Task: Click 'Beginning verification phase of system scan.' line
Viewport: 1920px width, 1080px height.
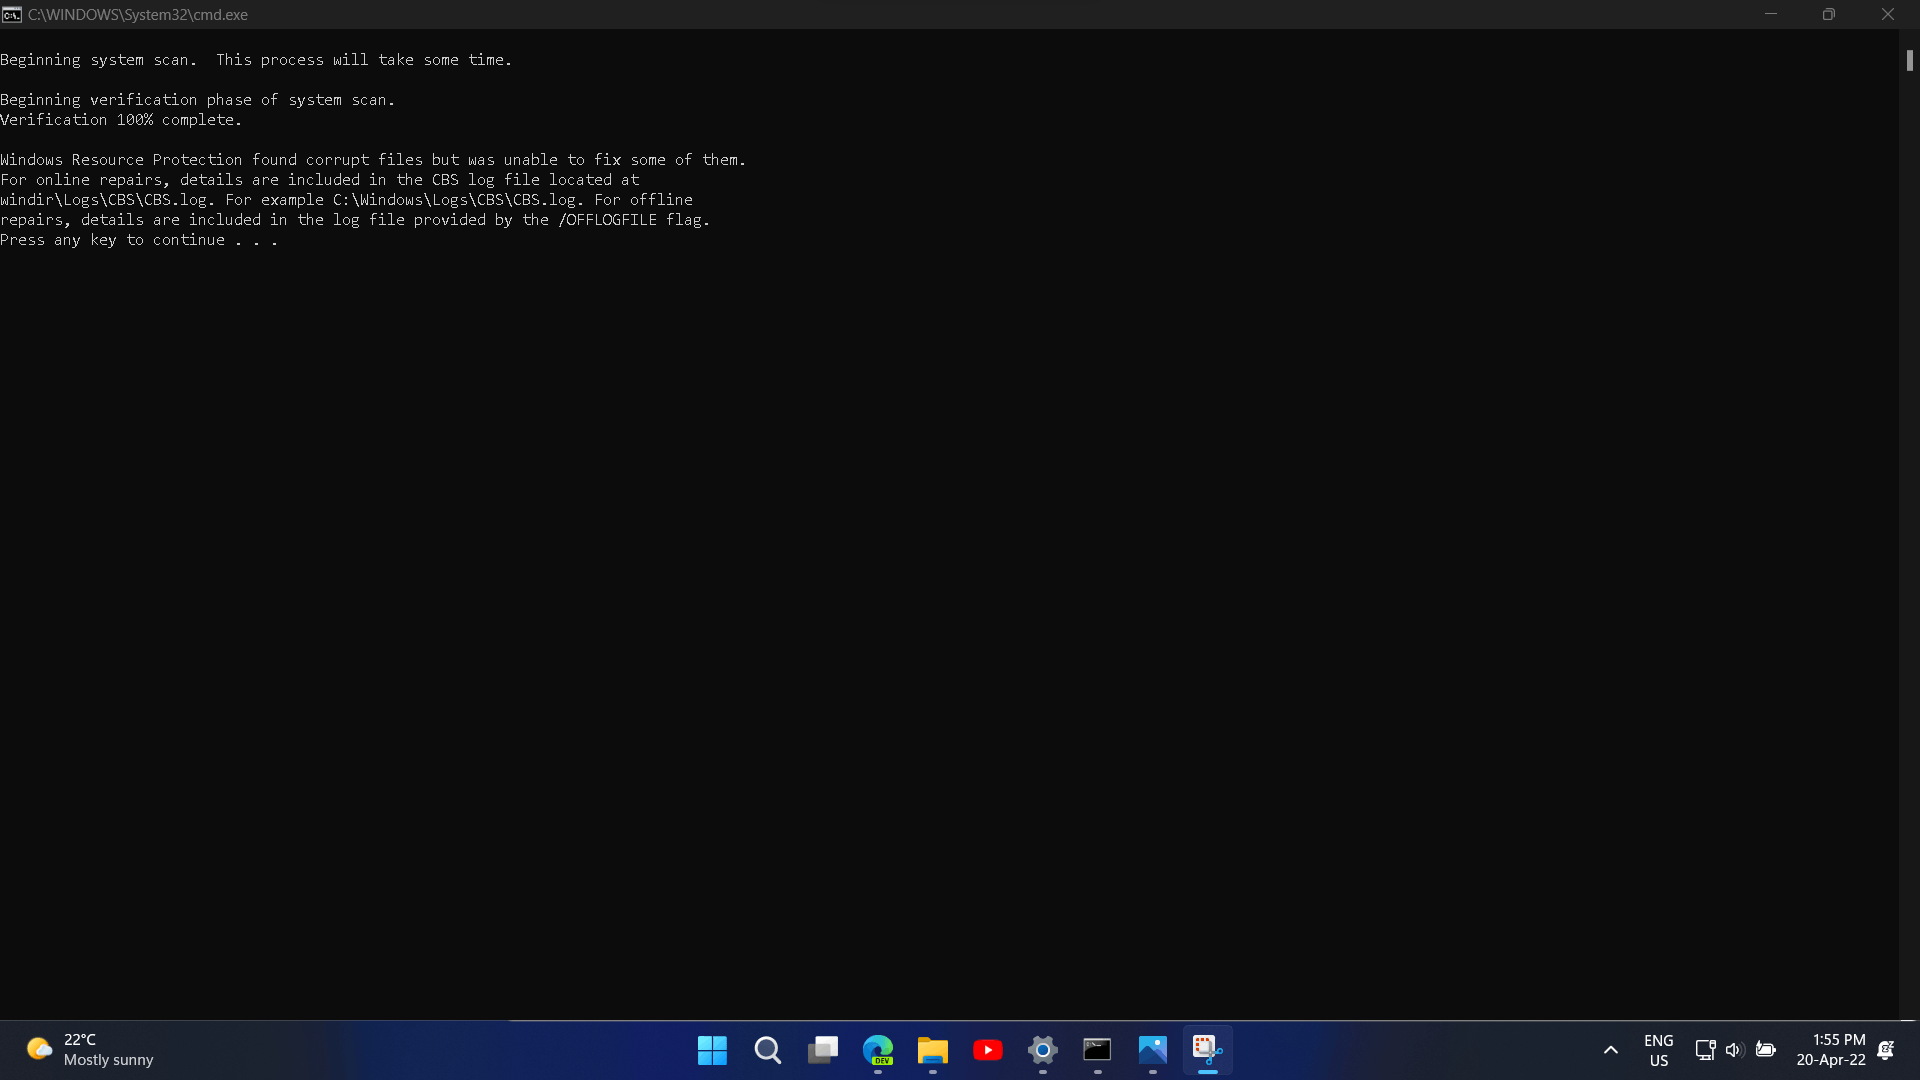Action: (x=198, y=100)
